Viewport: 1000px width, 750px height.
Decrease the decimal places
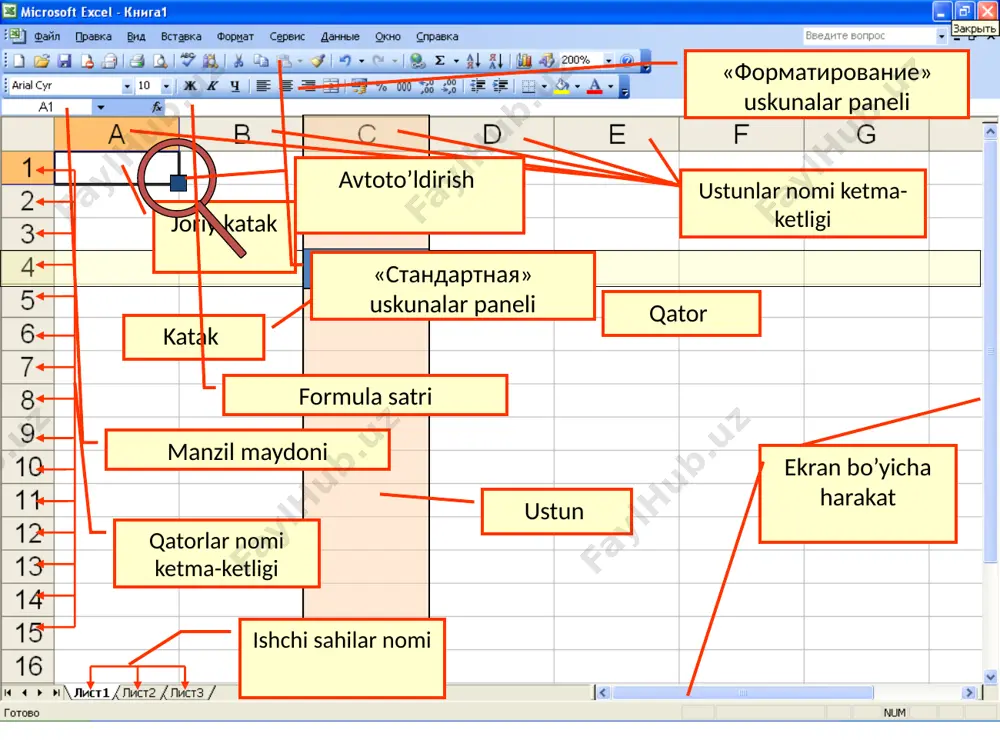point(450,86)
